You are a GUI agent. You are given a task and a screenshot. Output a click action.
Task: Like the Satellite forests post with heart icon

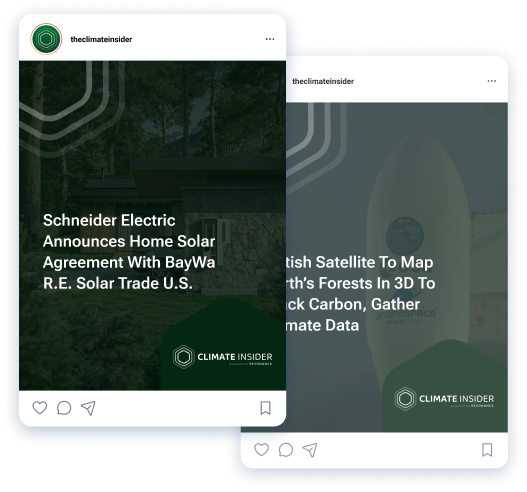261,450
